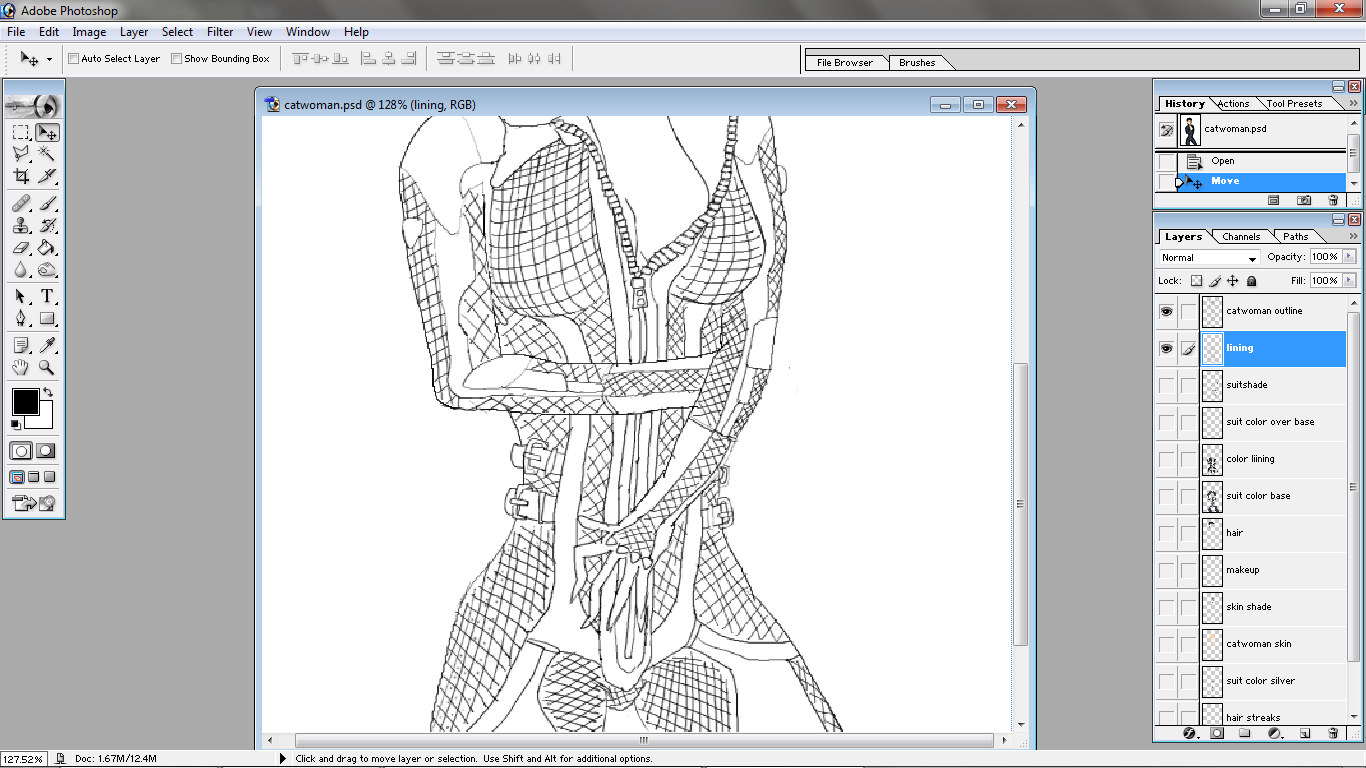Choose the Type tool

point(47,296)
